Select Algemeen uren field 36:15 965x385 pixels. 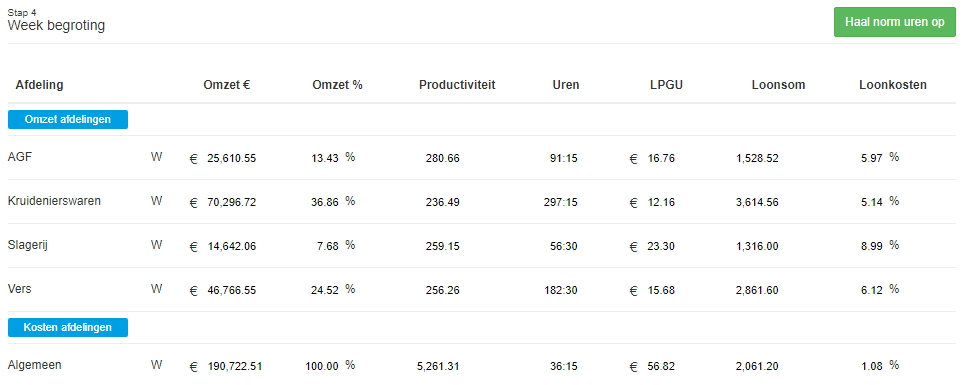point(564,366)
